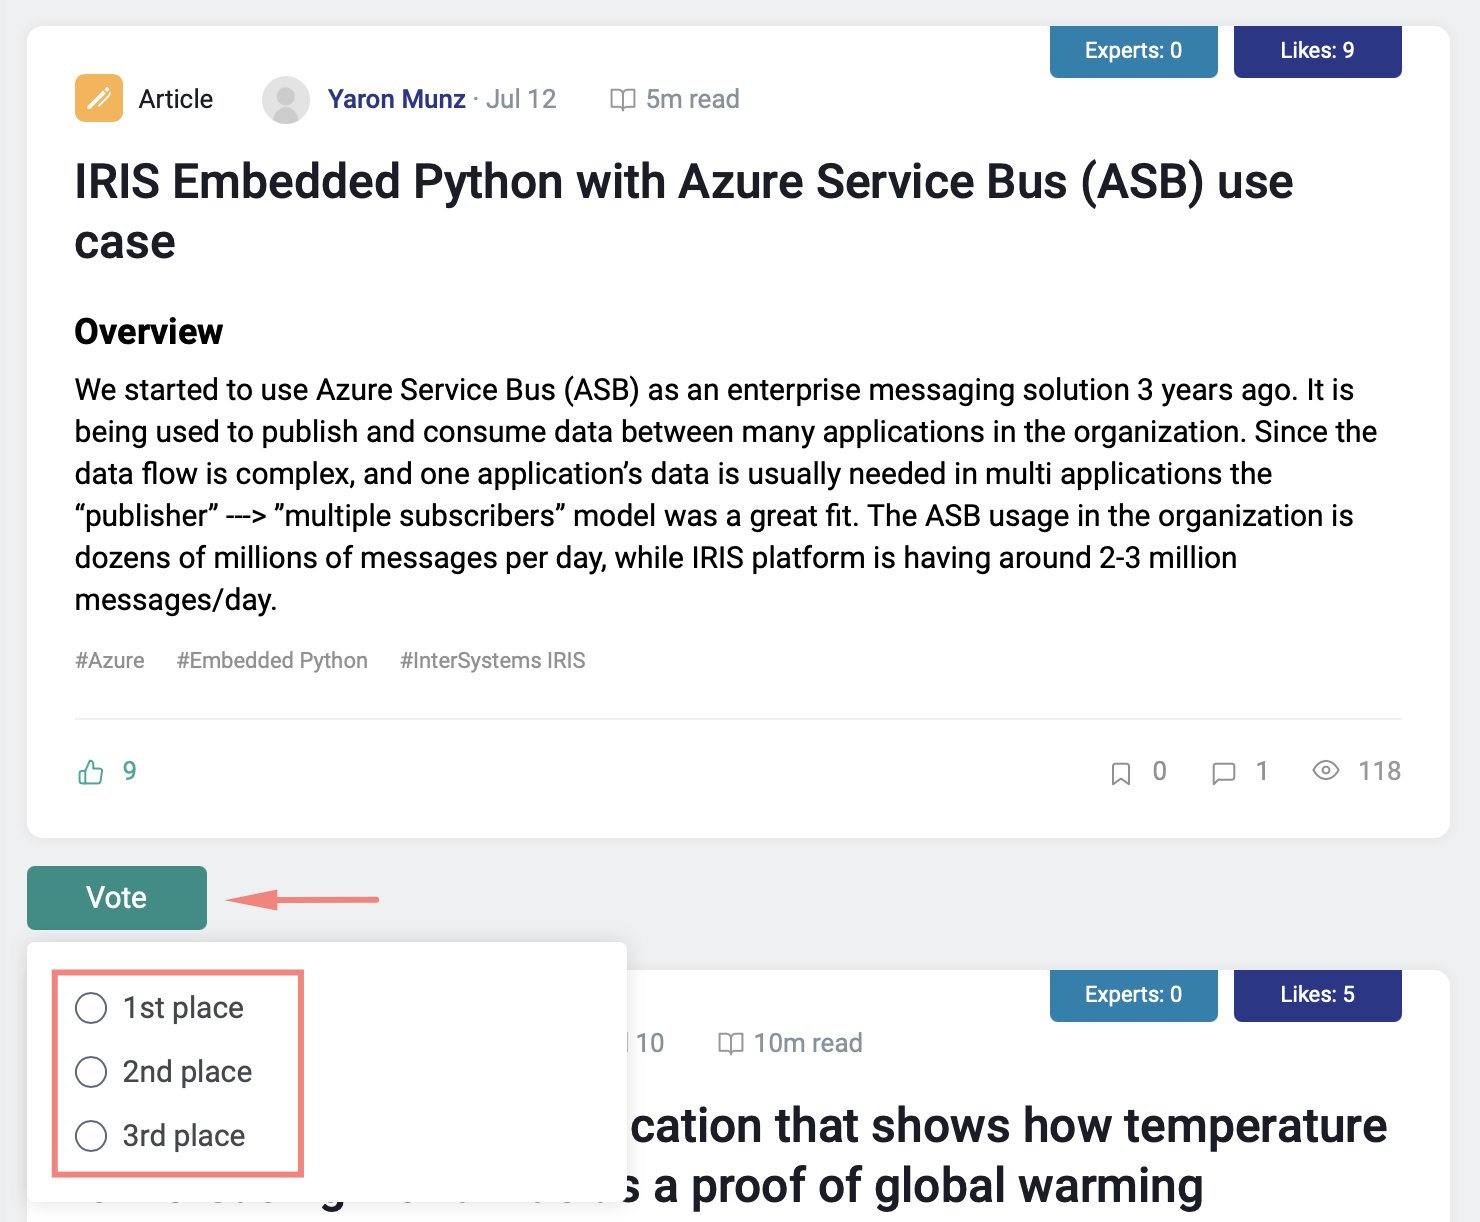Click the Article type label
The height and width of the screenshot is (1222, 1480).
click(176, 99)
